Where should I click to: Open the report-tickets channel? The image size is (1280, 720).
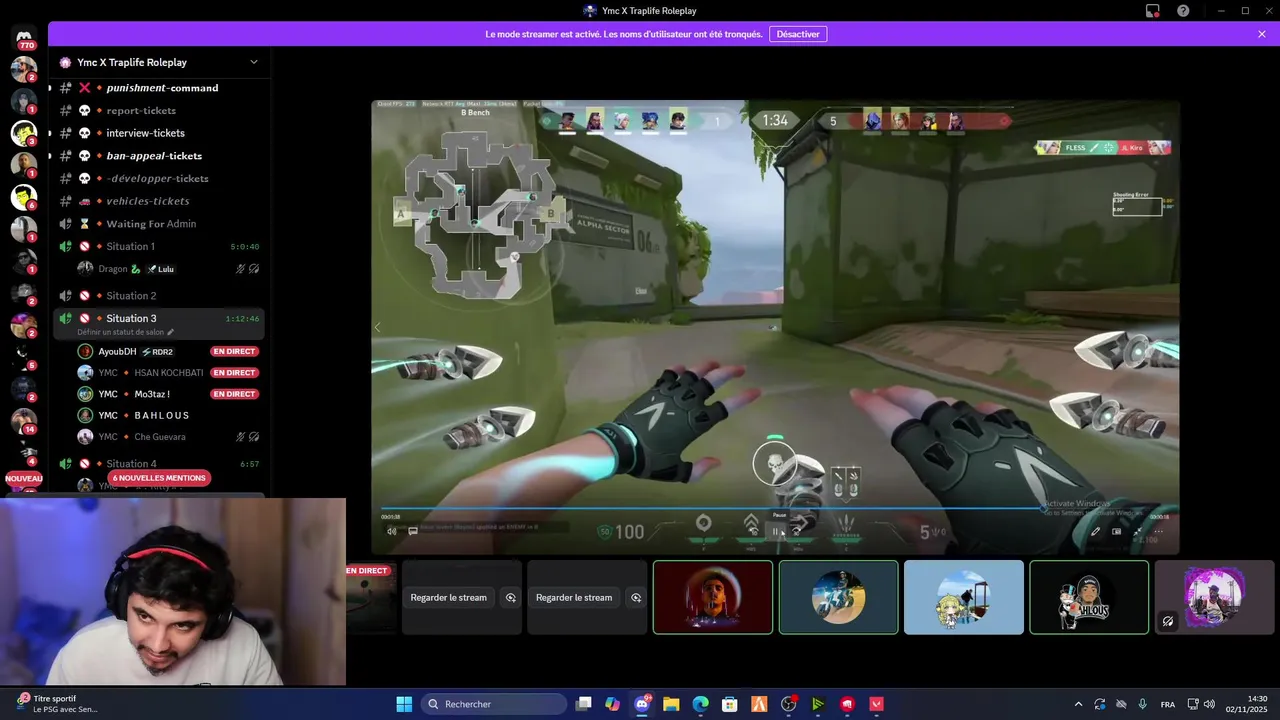[161, 110]
